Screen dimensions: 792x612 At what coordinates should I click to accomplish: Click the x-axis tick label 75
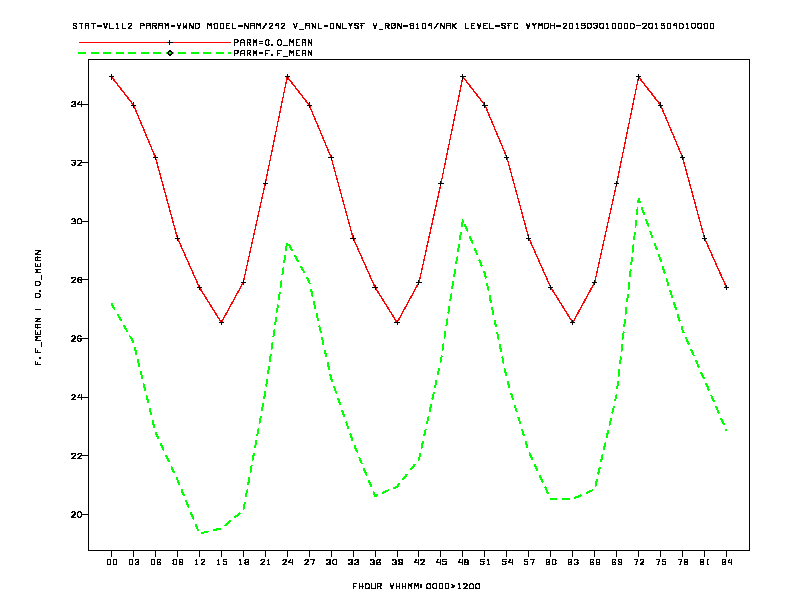point(661,562)
